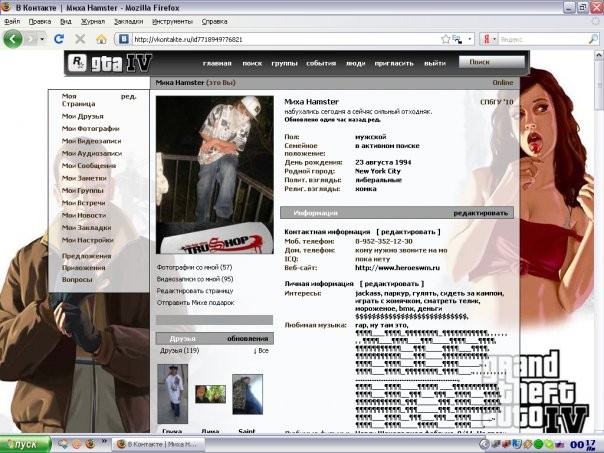Open the Справка menu
This screenshot has width=604, height=453.
(x=214, y=22)
